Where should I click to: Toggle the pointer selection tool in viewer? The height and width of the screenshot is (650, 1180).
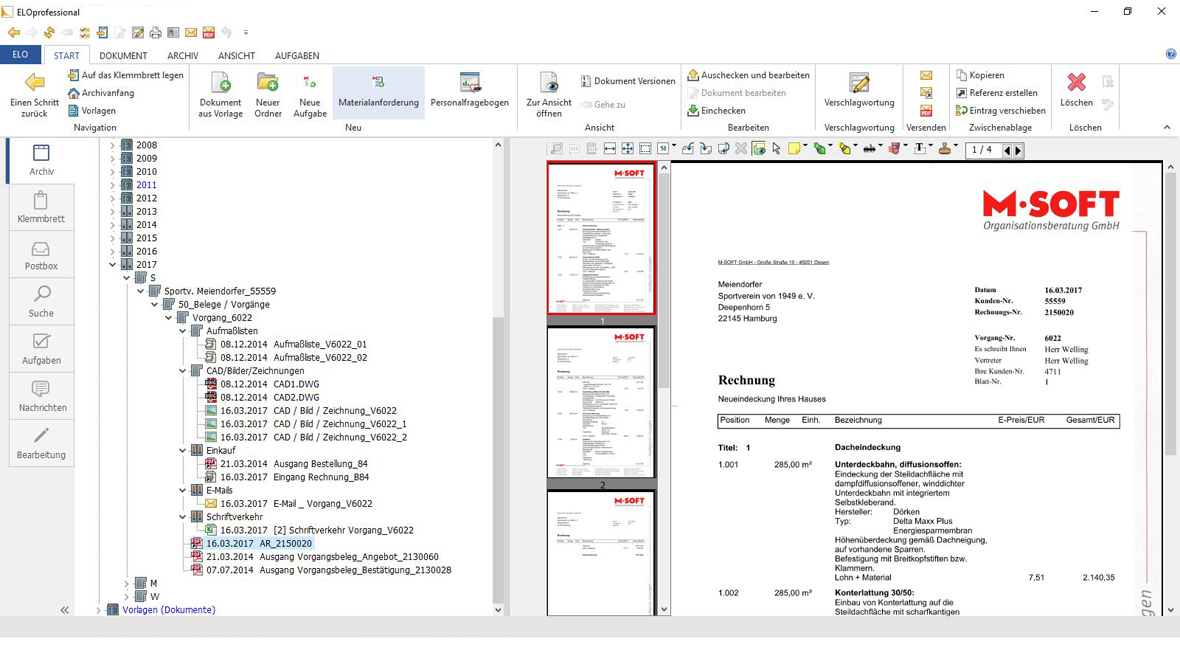click(776, 149)
